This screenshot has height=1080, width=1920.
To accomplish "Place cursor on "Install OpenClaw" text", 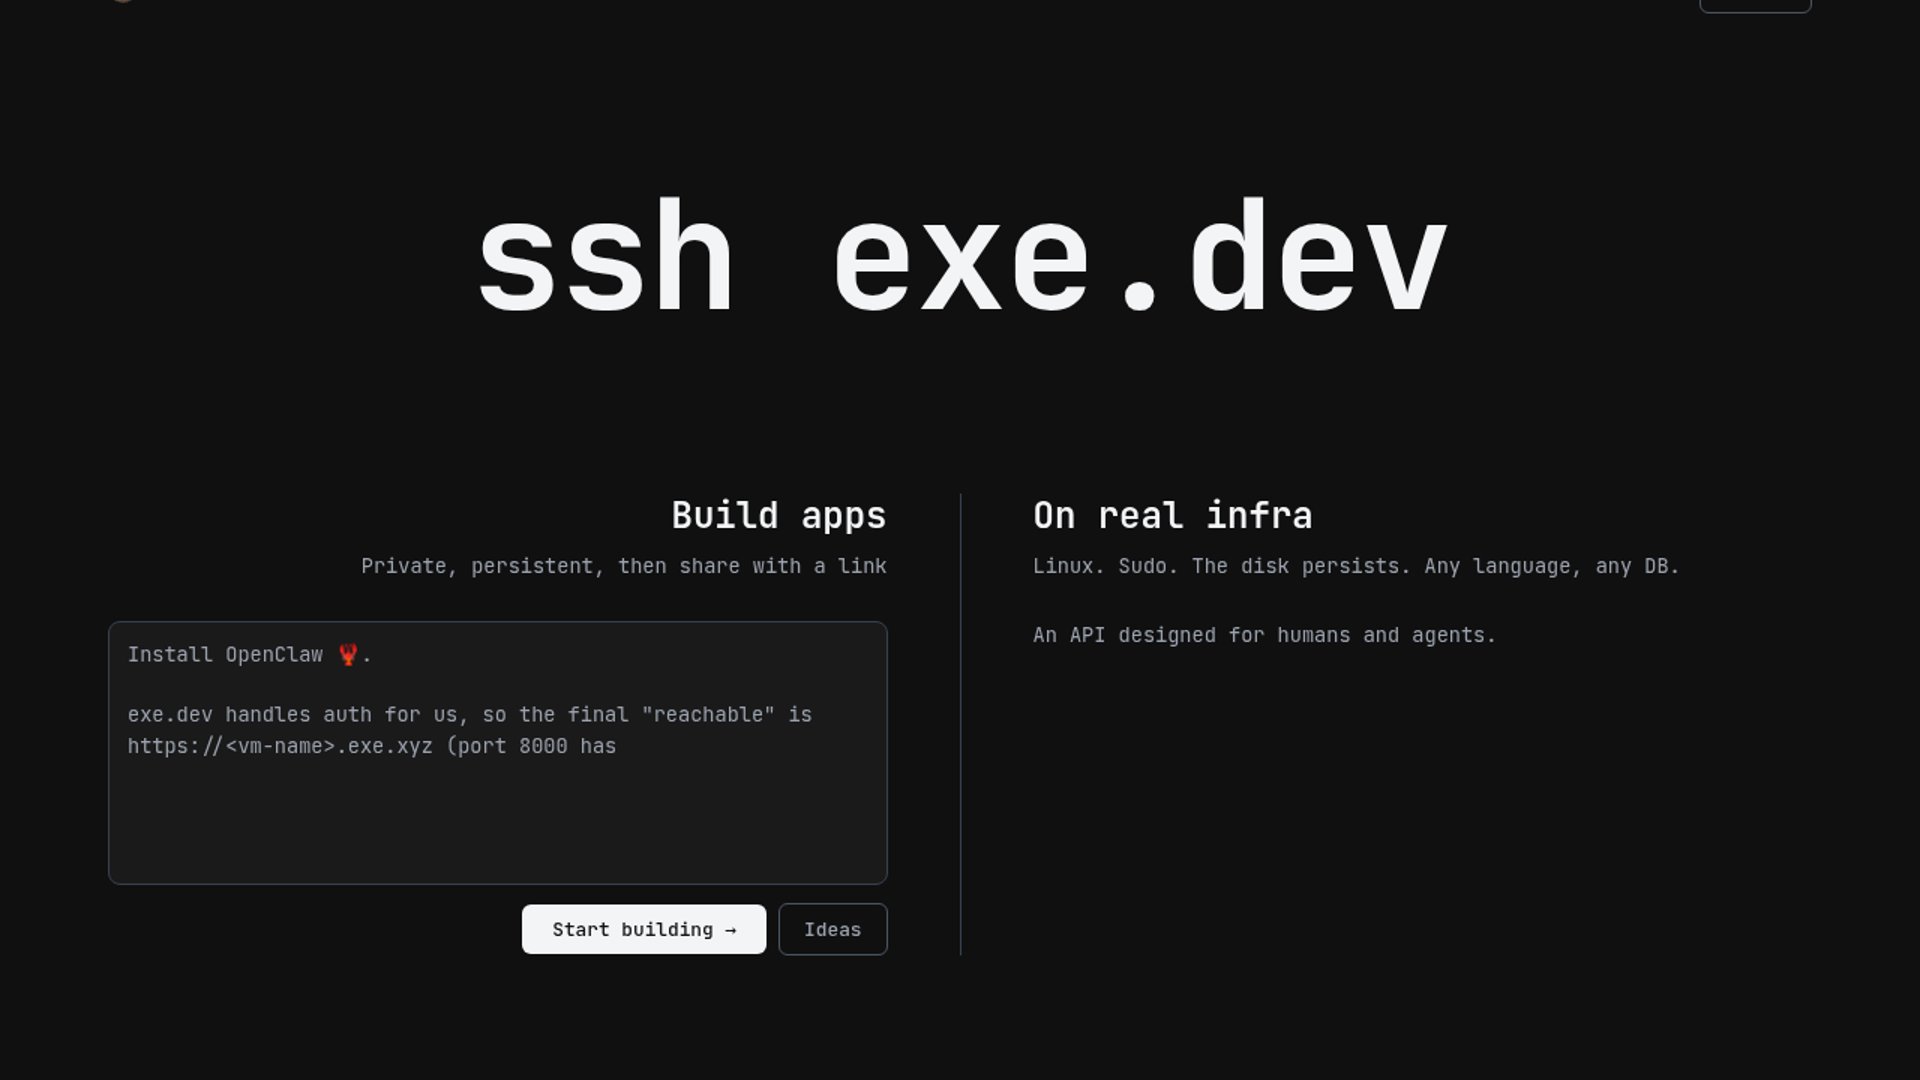I will 225,655.
